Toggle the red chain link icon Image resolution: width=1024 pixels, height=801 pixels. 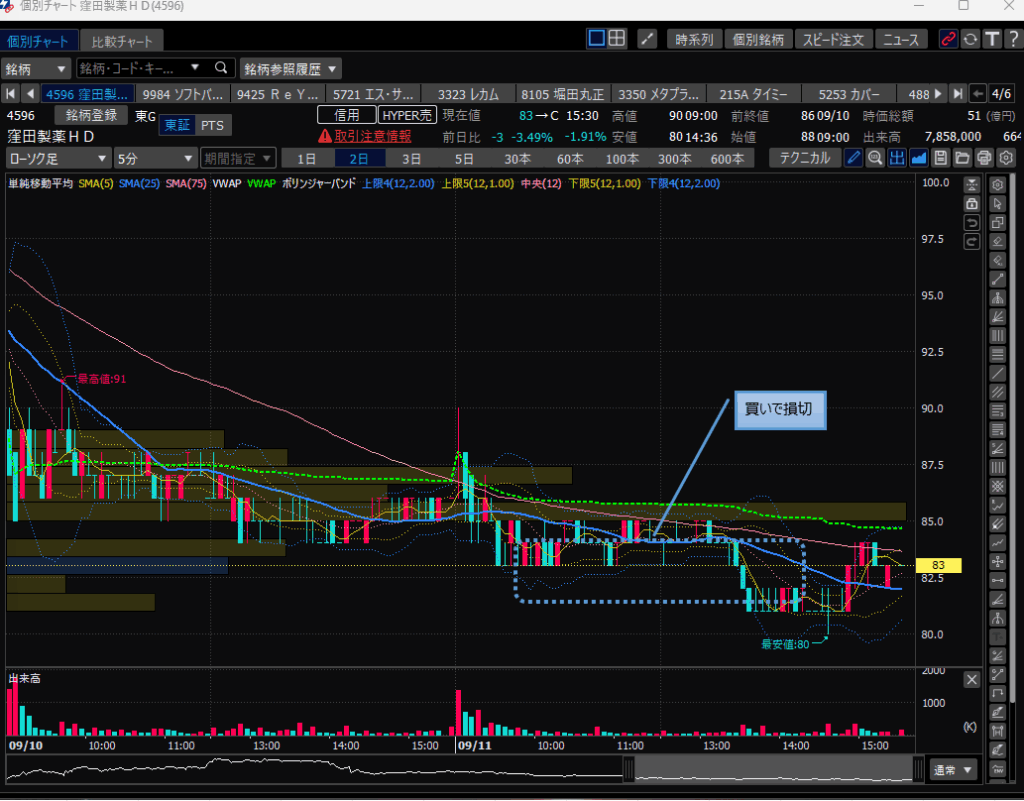pos(948,39)
